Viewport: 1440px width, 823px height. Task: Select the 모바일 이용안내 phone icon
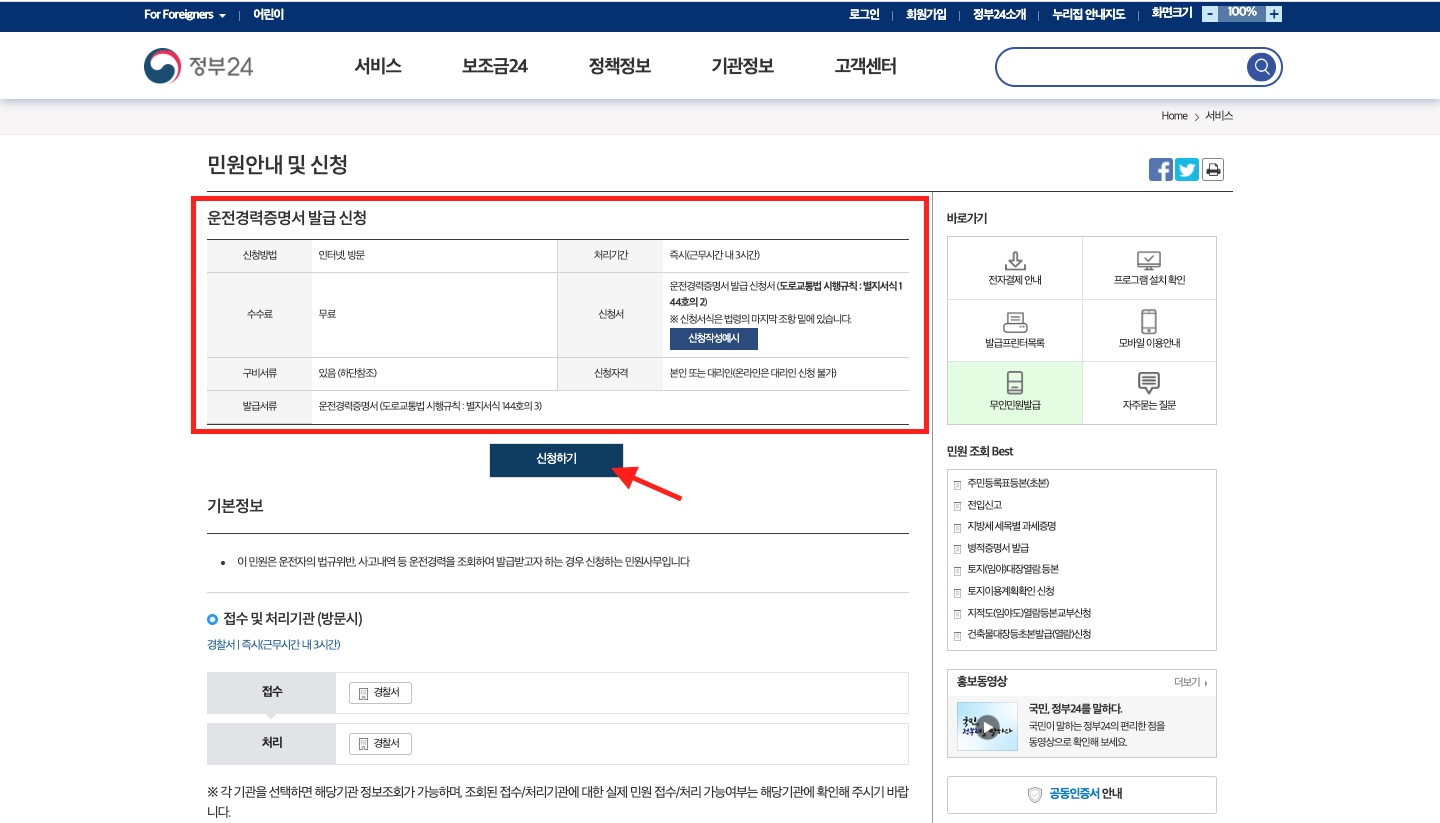[1148, 330]
